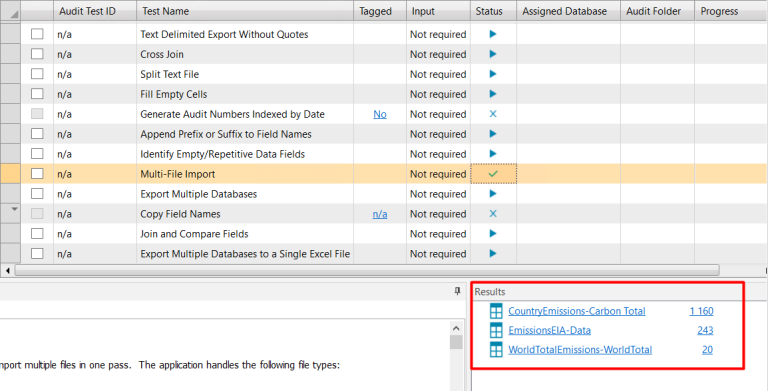Click the 'No' tagged link for Generate Audit Numbers
Viewport: 768px width, 391px height.
tap(380, 114)
